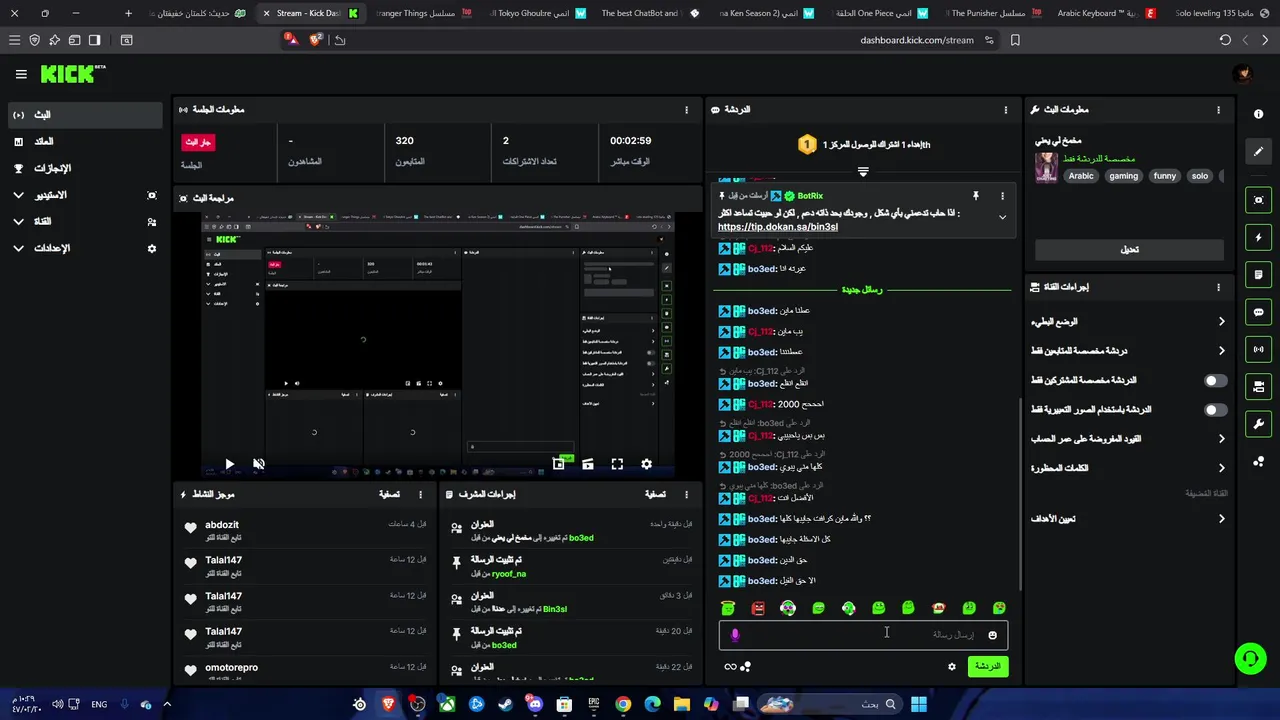
Task: Play the stream preview video
Action: 229,464
